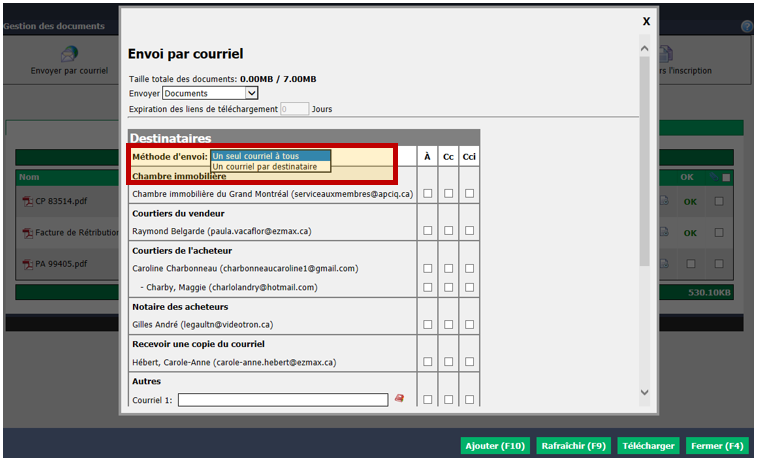Click the address book icon beside Courriel 1
This screenshot has width=757, height=460.
coord(399,398)
